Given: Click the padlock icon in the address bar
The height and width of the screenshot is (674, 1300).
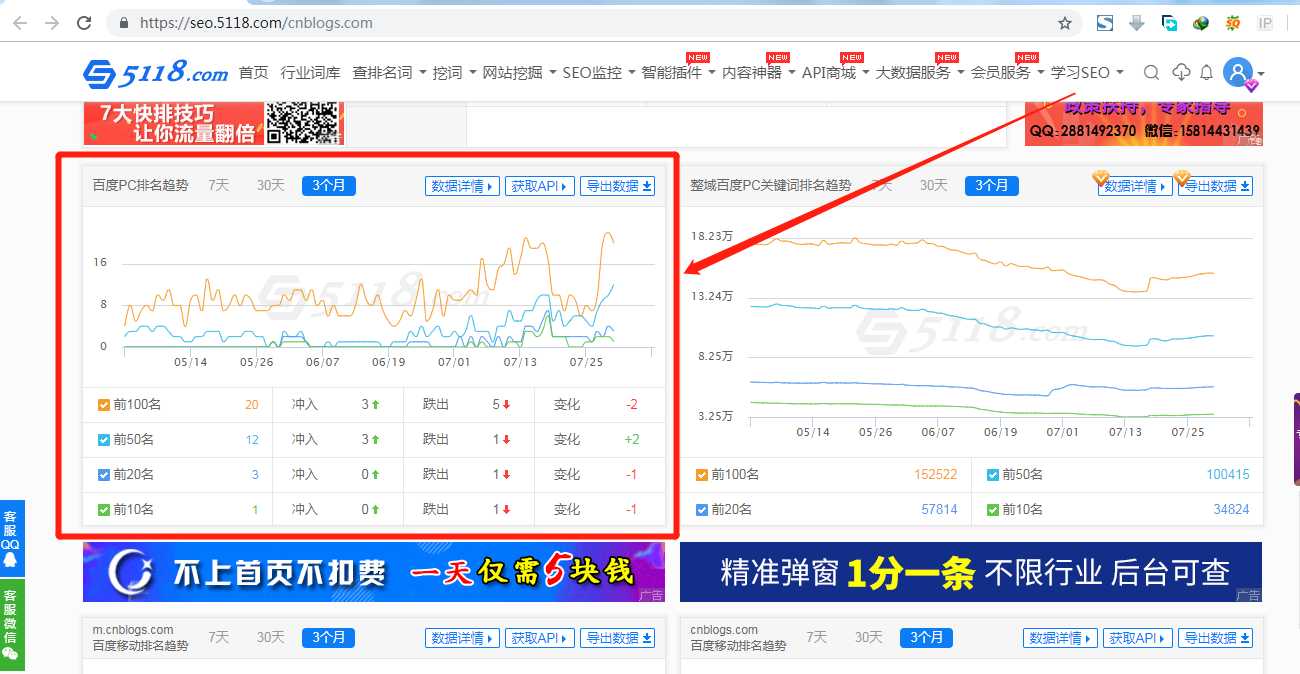Looking at the screenshot, I should [123, 23].
